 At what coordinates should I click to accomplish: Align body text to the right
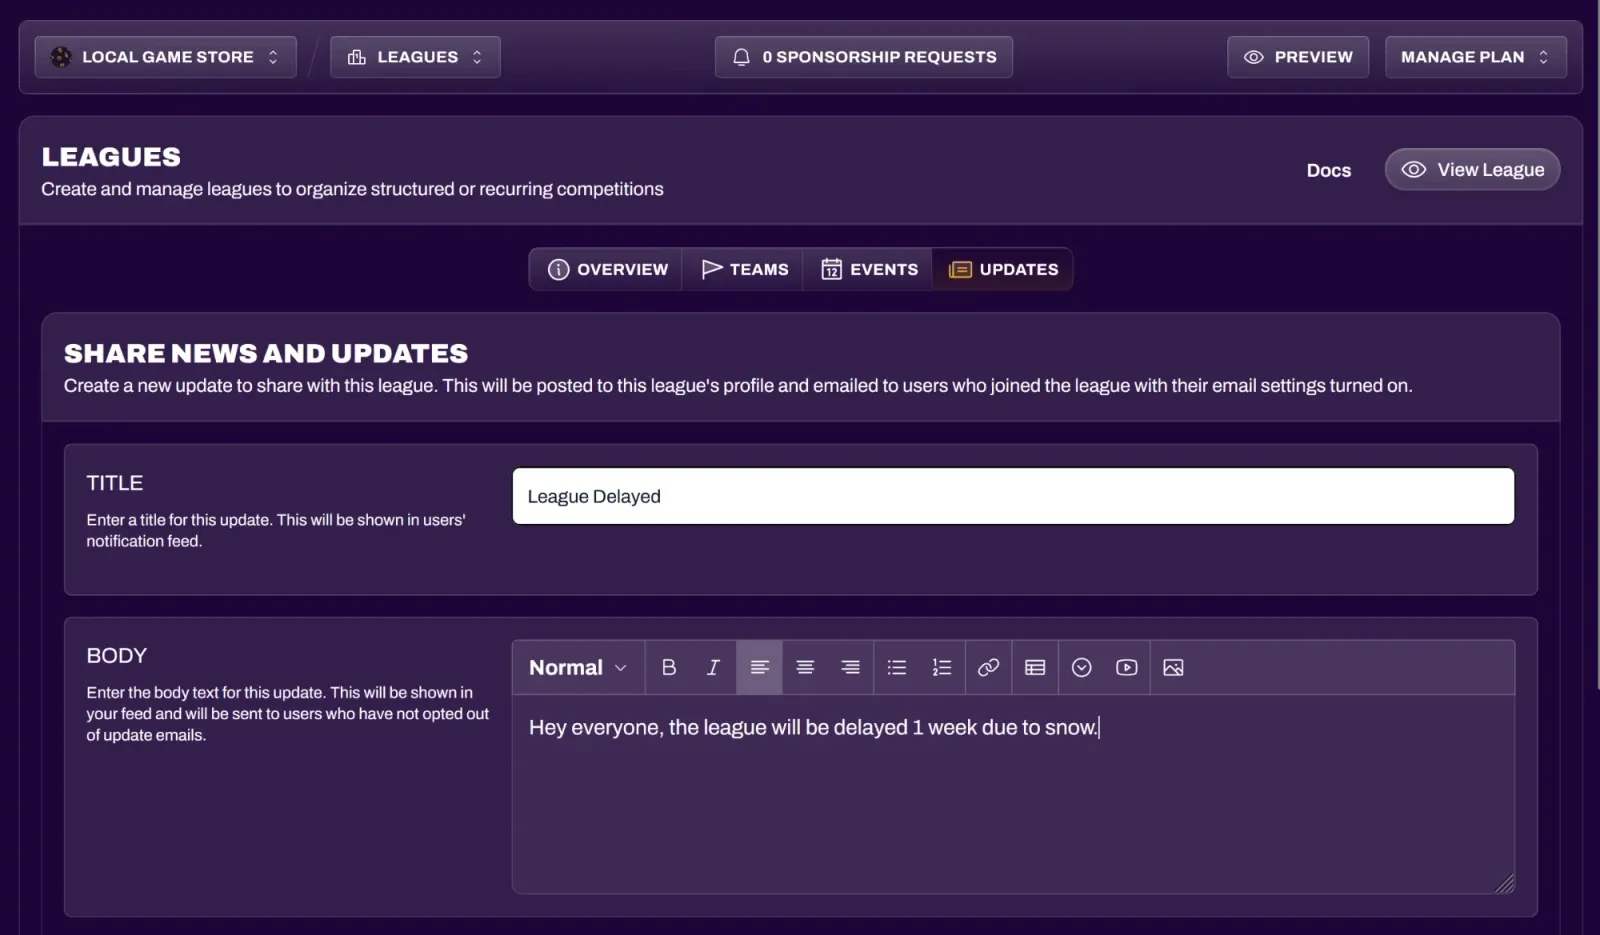pyautogui.click(x=850, y=667)
